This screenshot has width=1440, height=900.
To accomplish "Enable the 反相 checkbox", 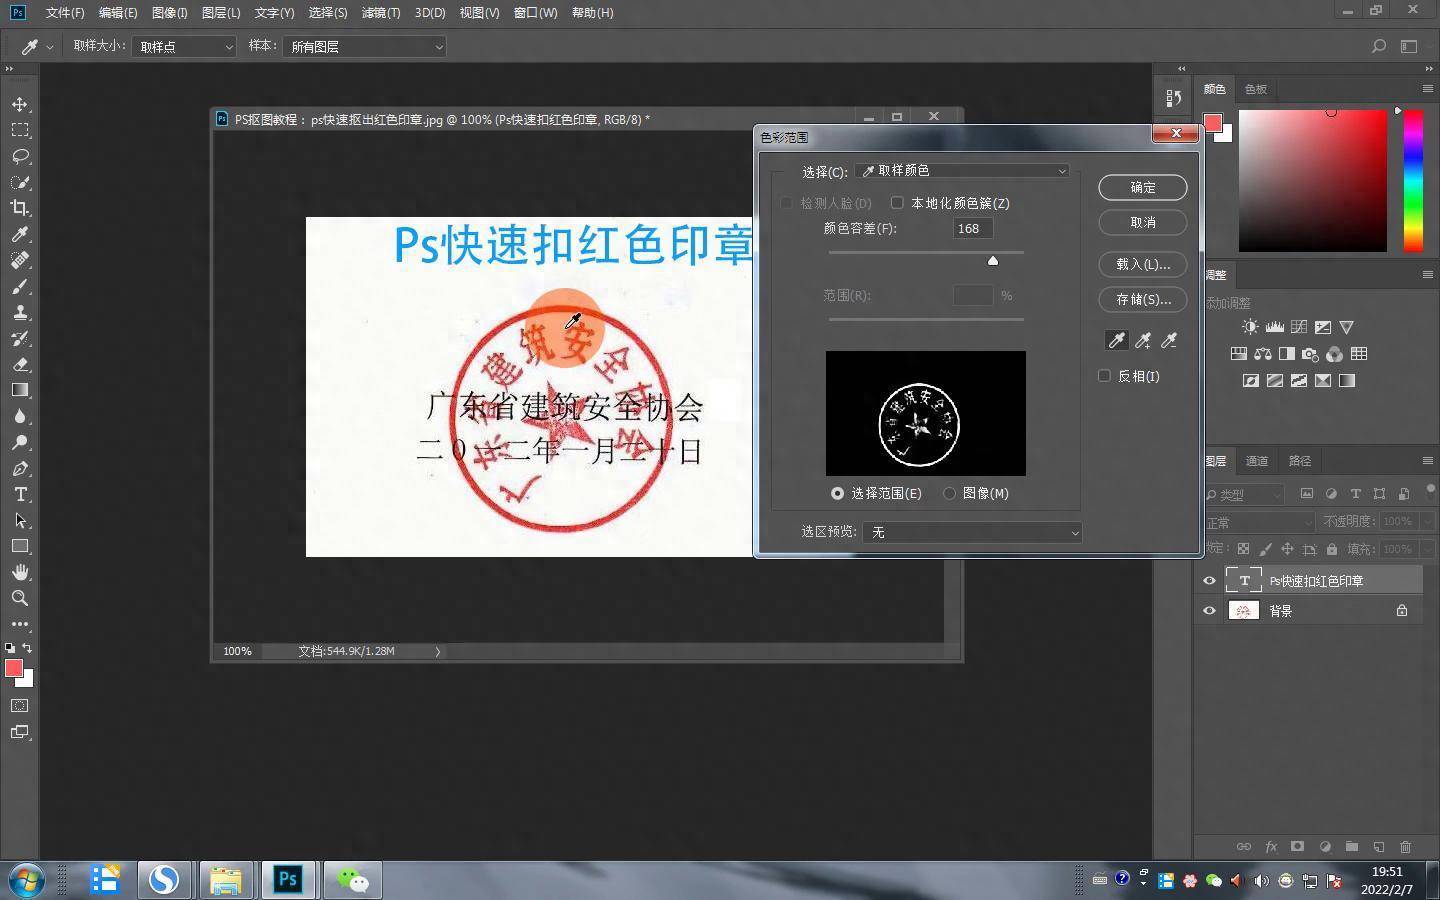I will pos(1104,375).
